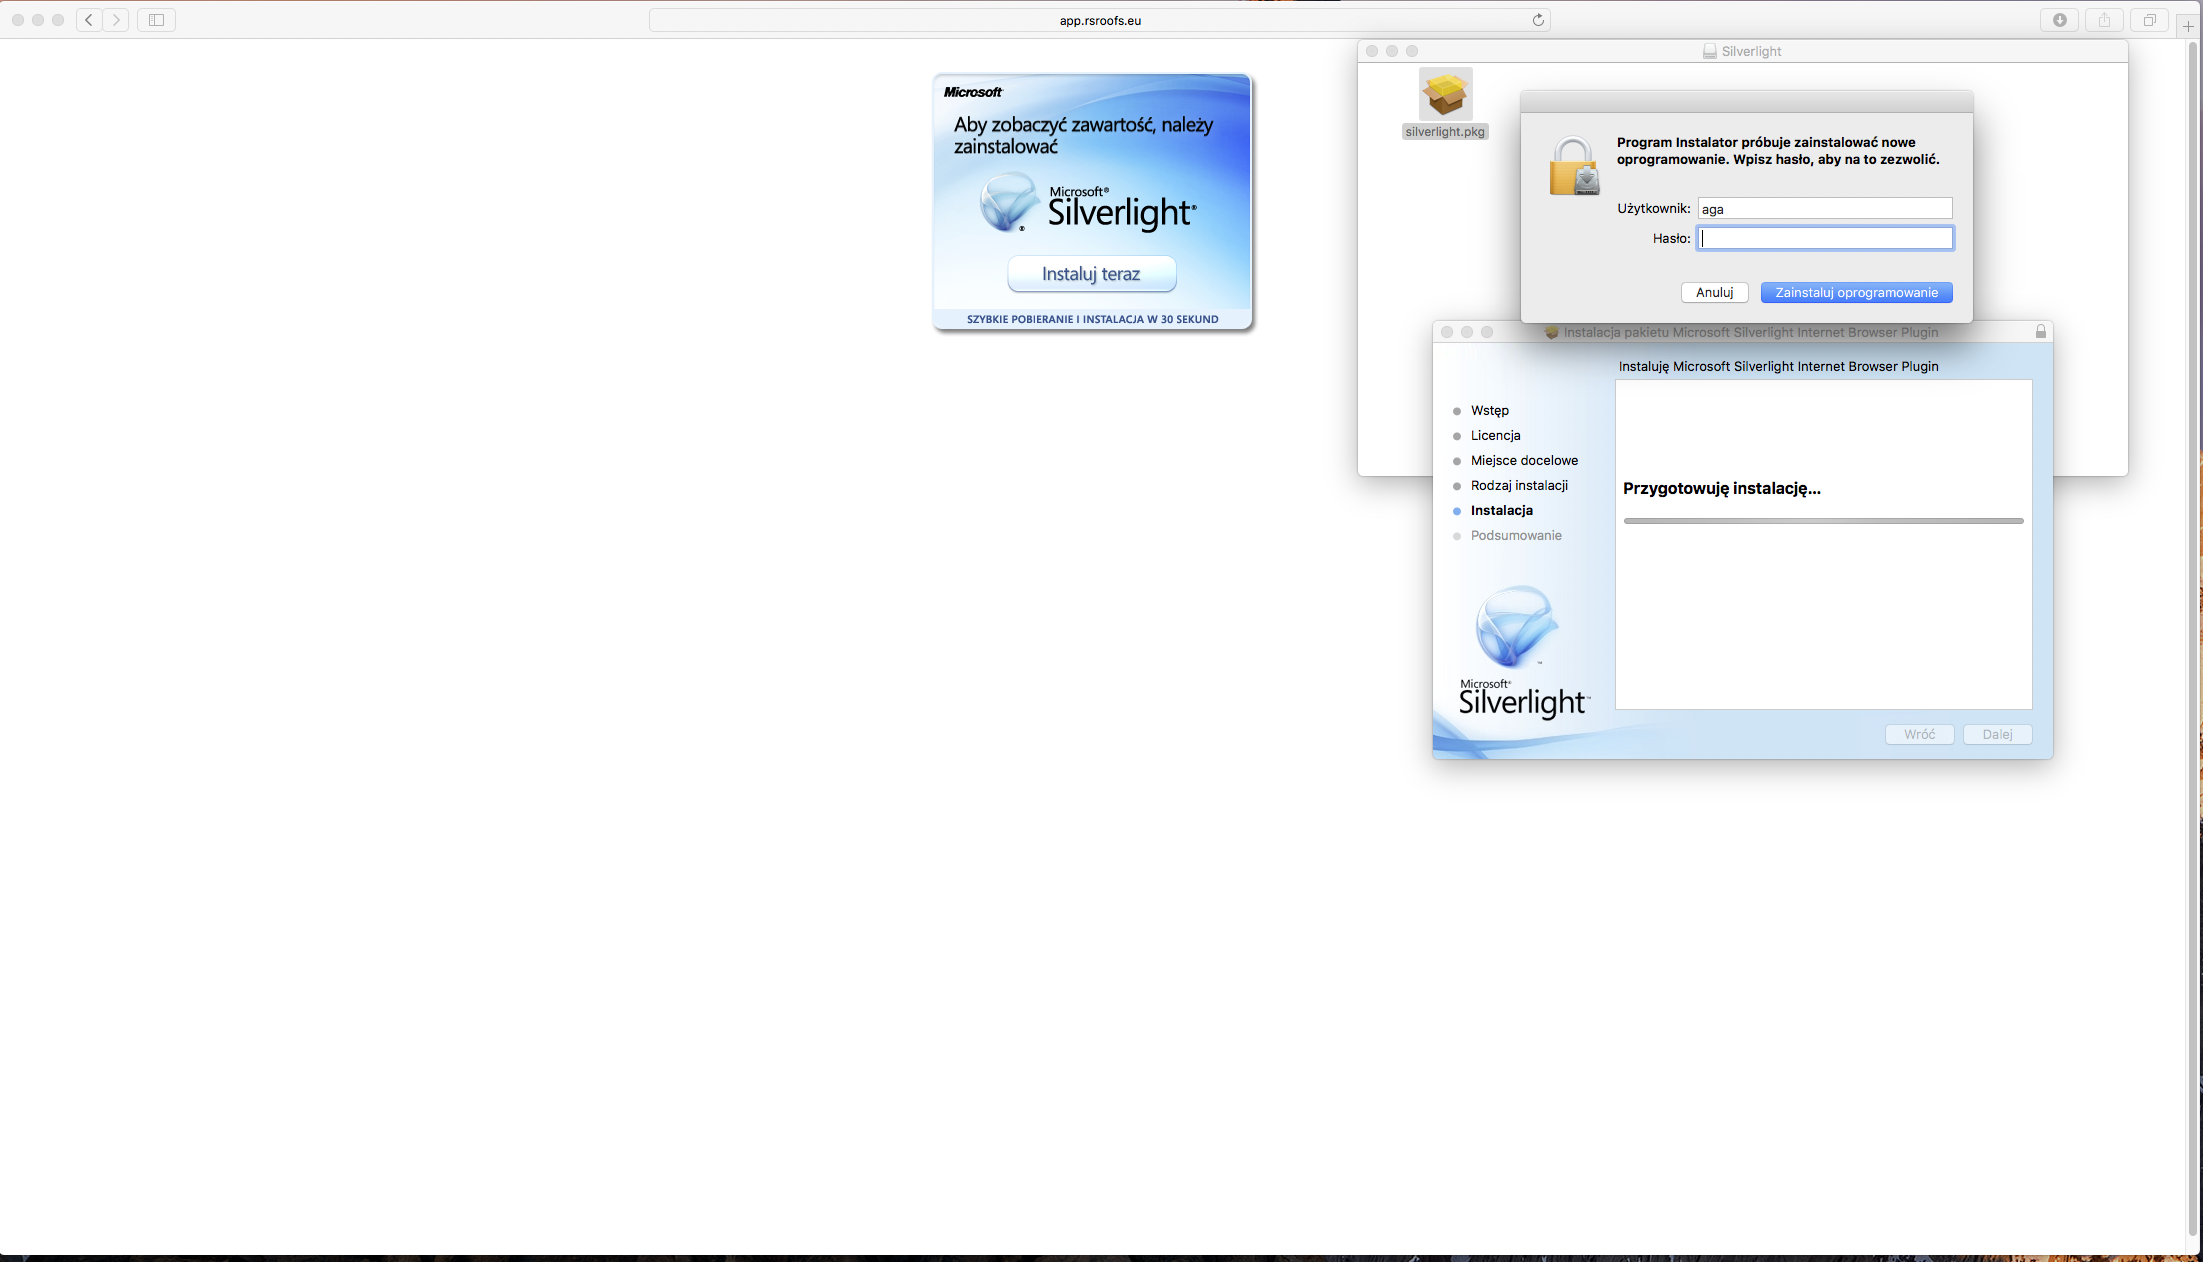Click the installation progress bar

1823,520
